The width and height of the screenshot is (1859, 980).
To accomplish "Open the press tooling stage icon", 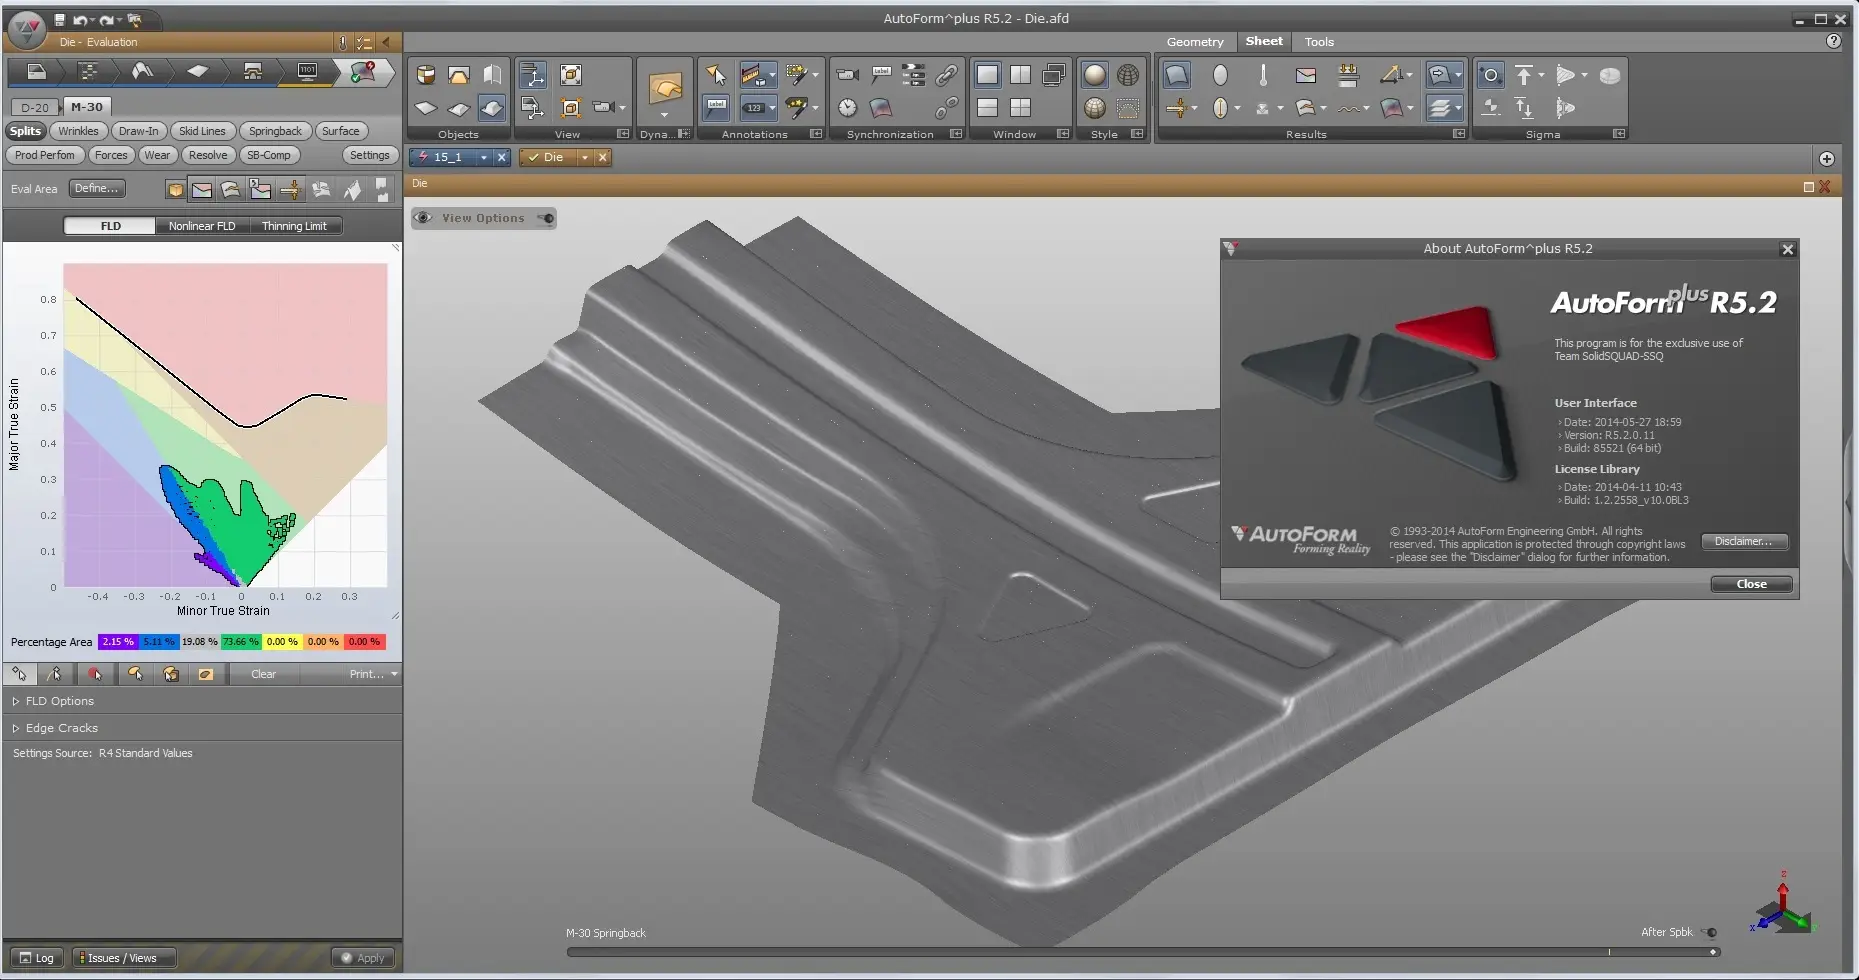I will [x=252, y=71].
